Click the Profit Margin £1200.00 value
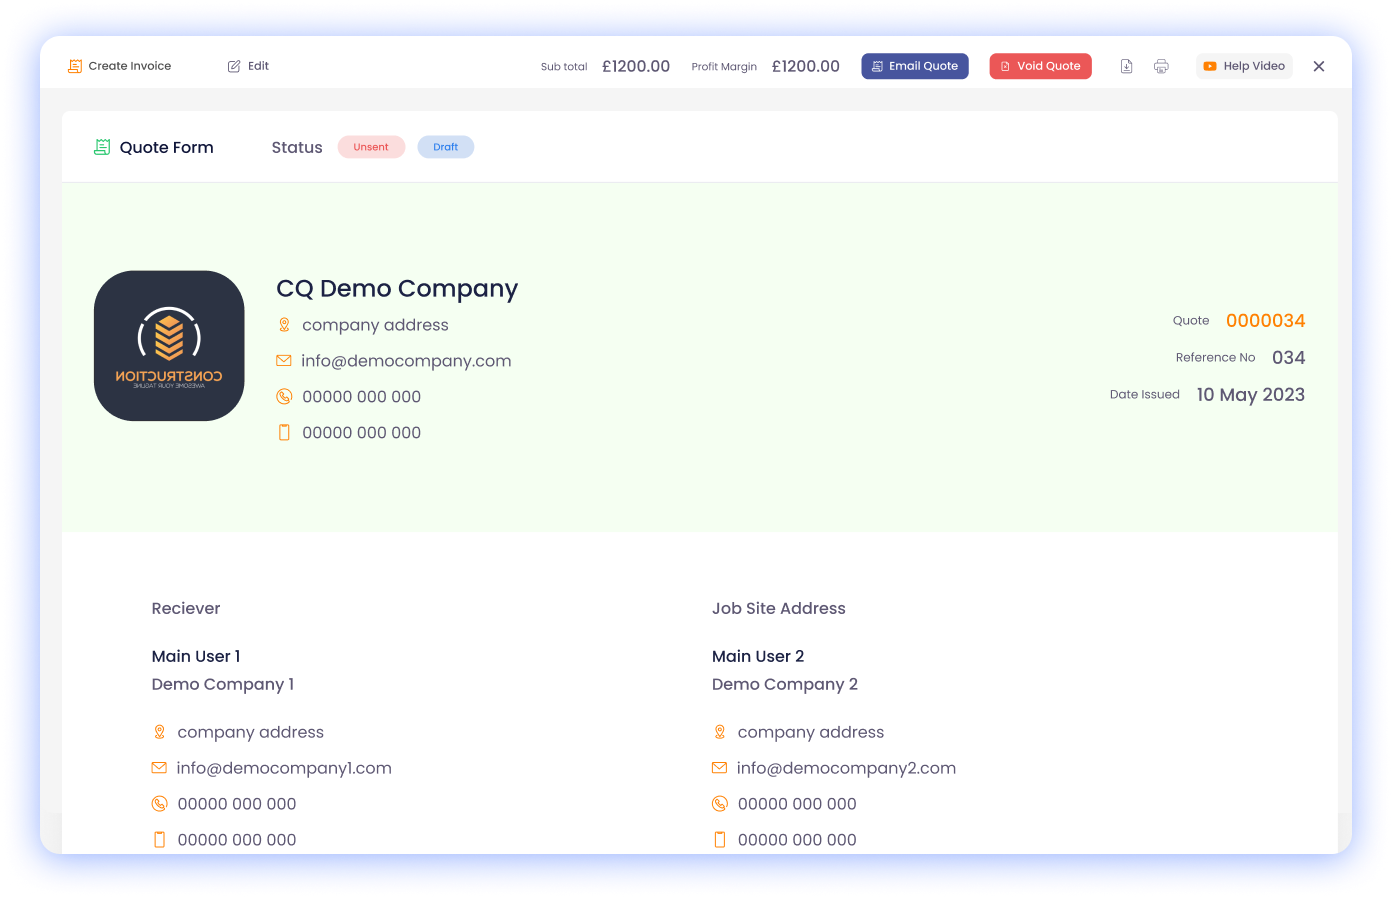Image resolution: width=1392 pixels, height=898 pixels. click(x=806, y=66)
